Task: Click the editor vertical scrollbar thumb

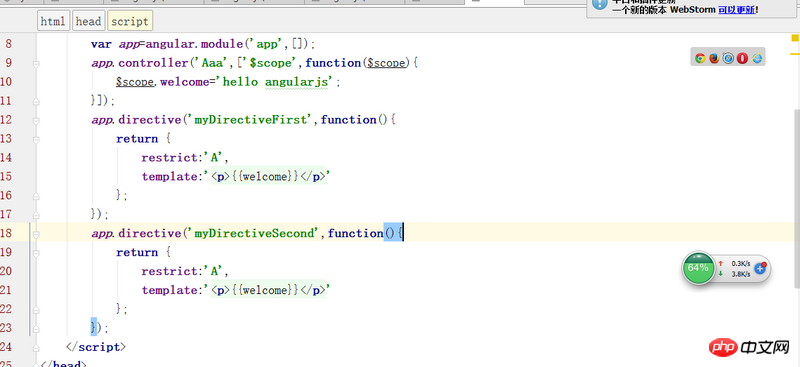Action: click(796, 199)
